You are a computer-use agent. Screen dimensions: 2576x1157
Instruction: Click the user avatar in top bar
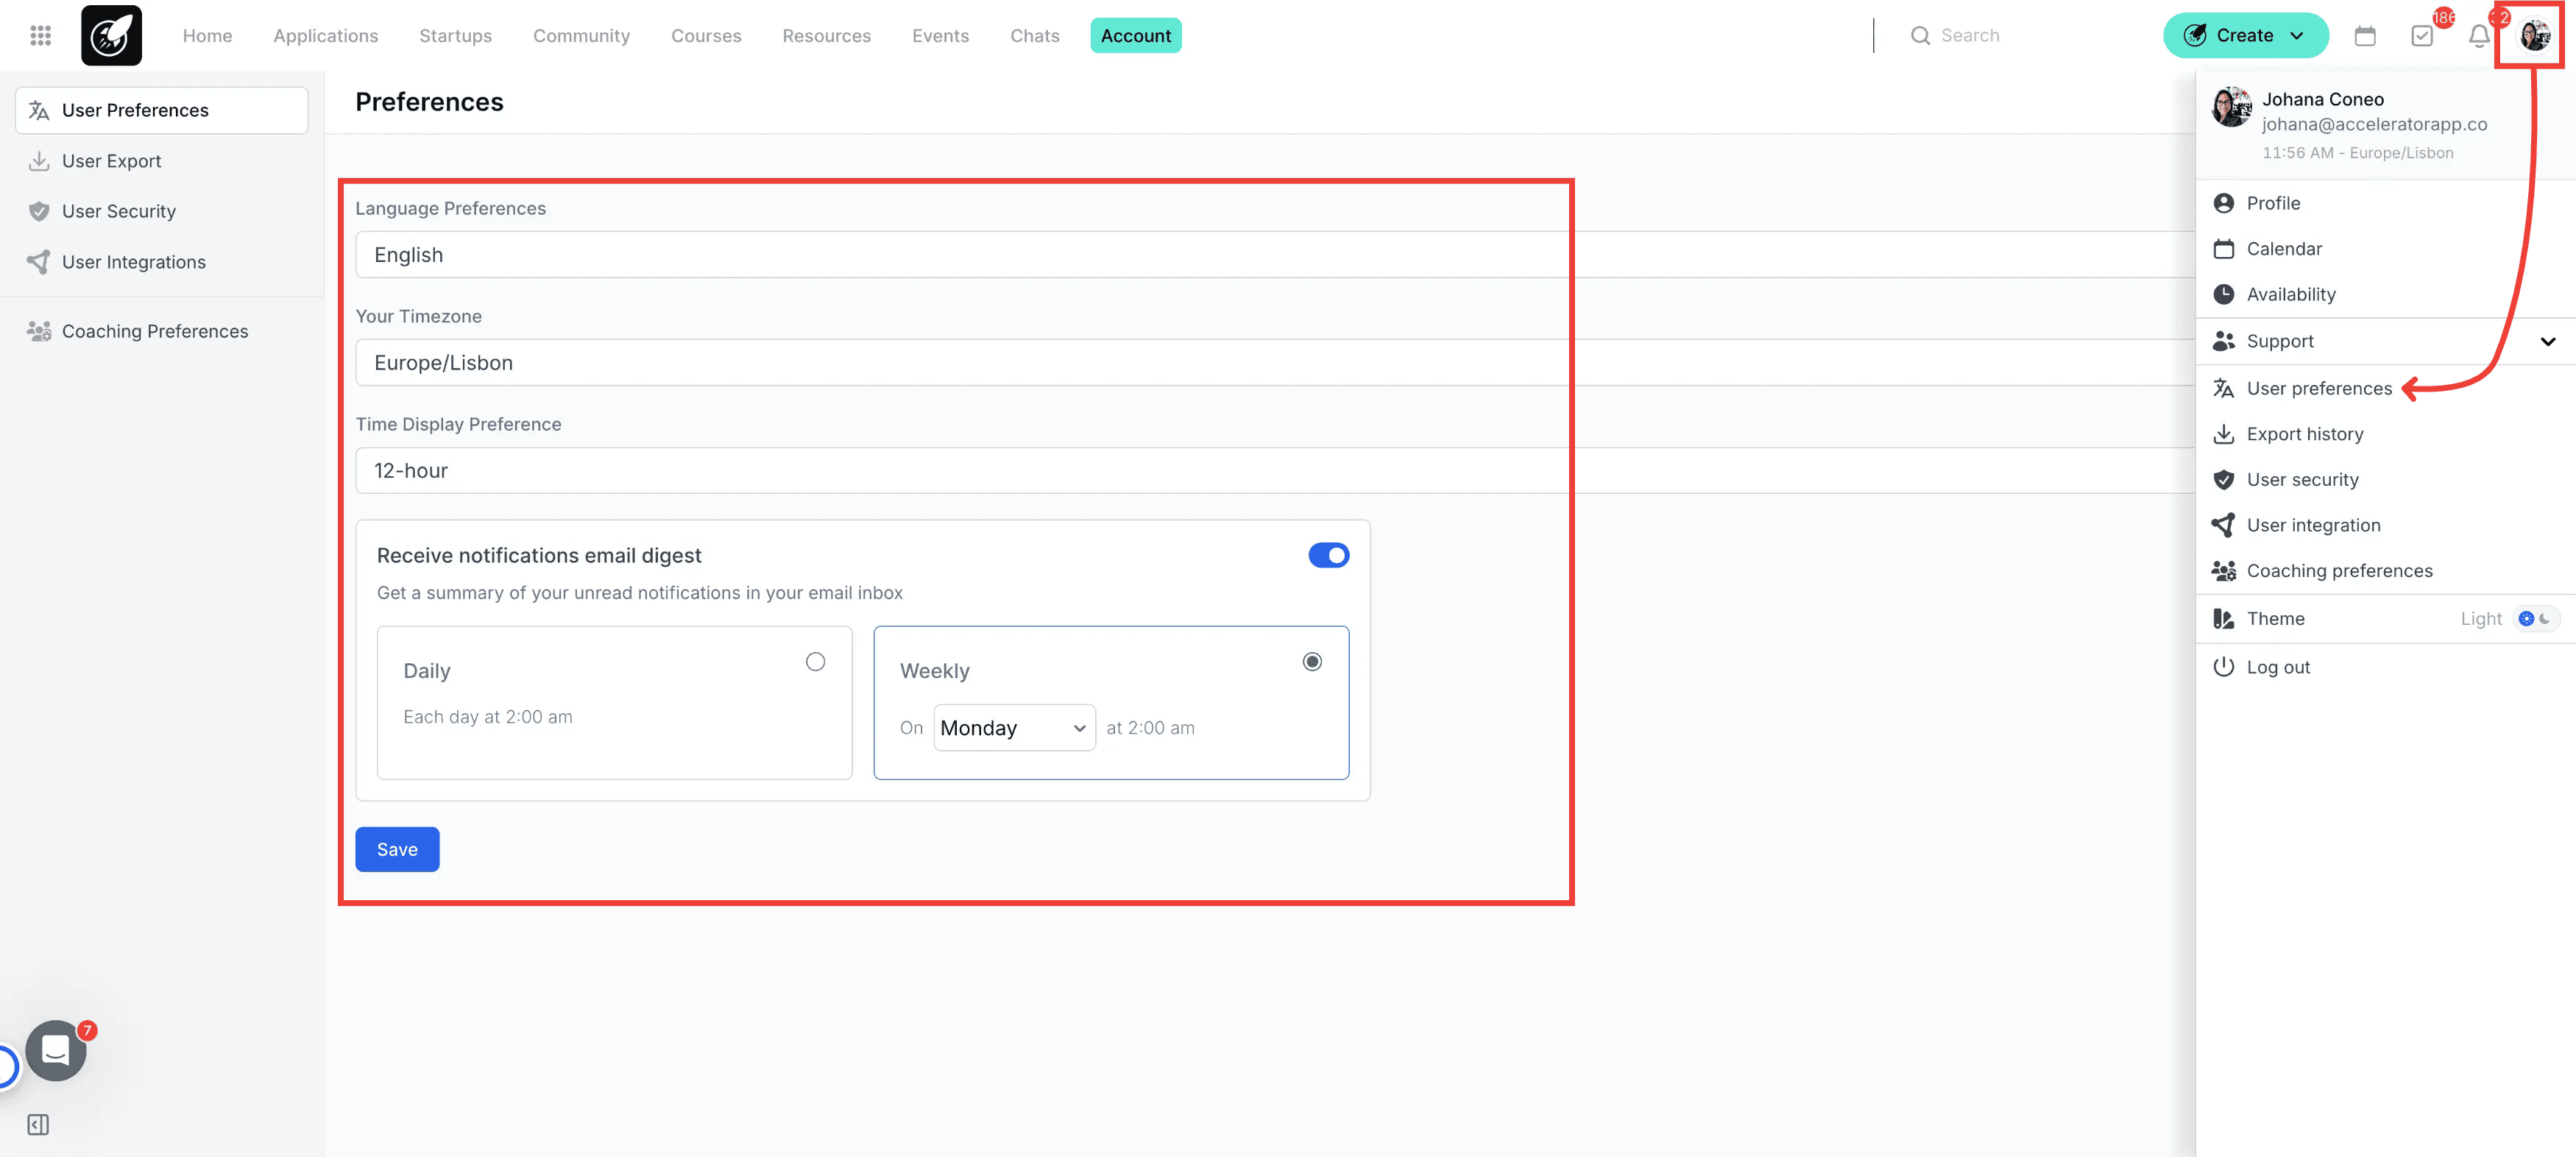[2533, 36]
